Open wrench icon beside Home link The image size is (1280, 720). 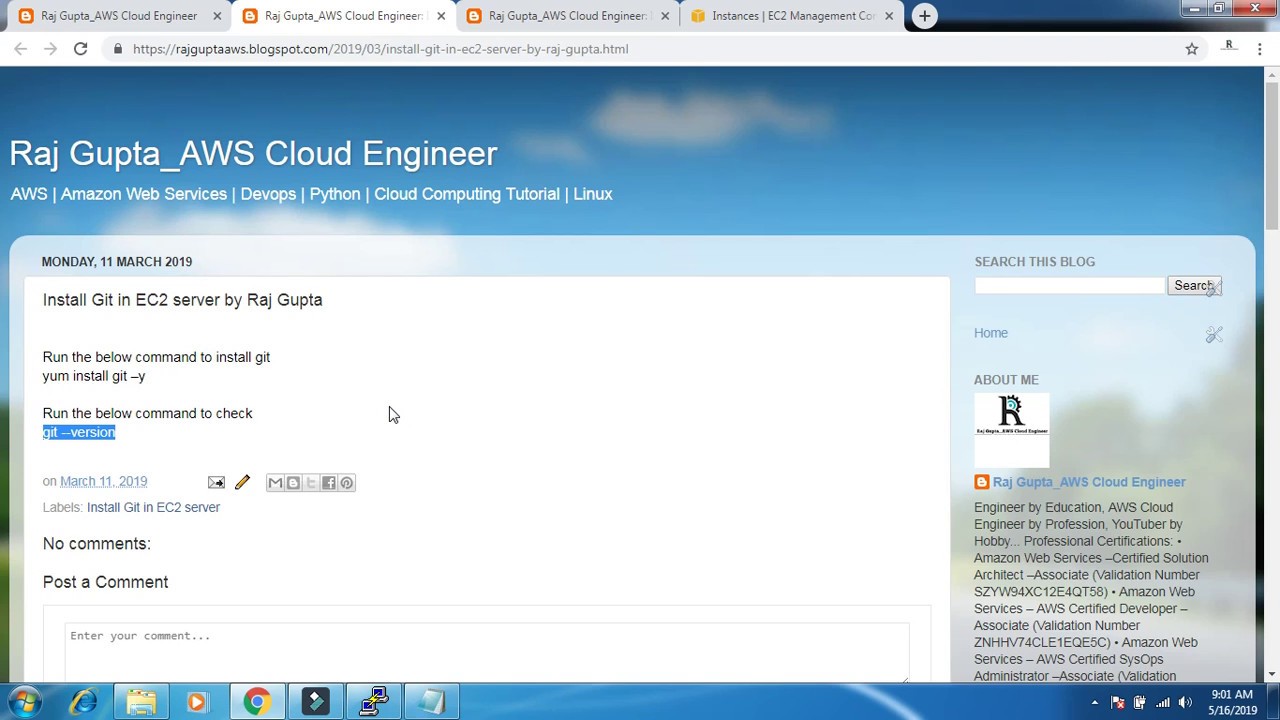click(x=1213, y=335)
